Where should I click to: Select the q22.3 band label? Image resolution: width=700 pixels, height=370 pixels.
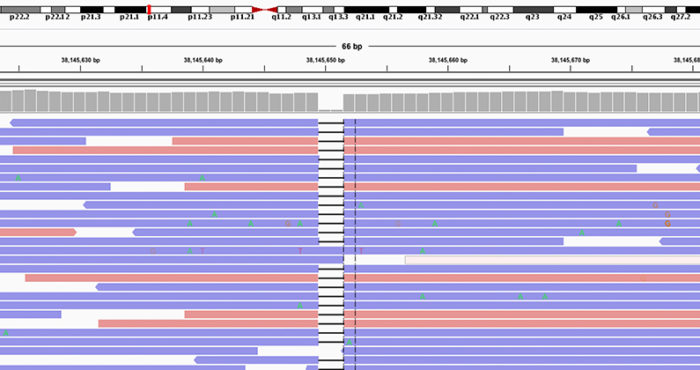[x=499, y=17]
